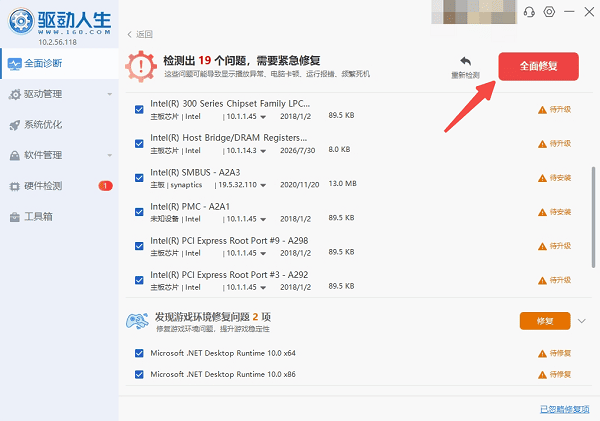Click warning icon on .NET Runtime x86 row
The width and height of the screenshot is (600, 421).
tap(542, 375)
